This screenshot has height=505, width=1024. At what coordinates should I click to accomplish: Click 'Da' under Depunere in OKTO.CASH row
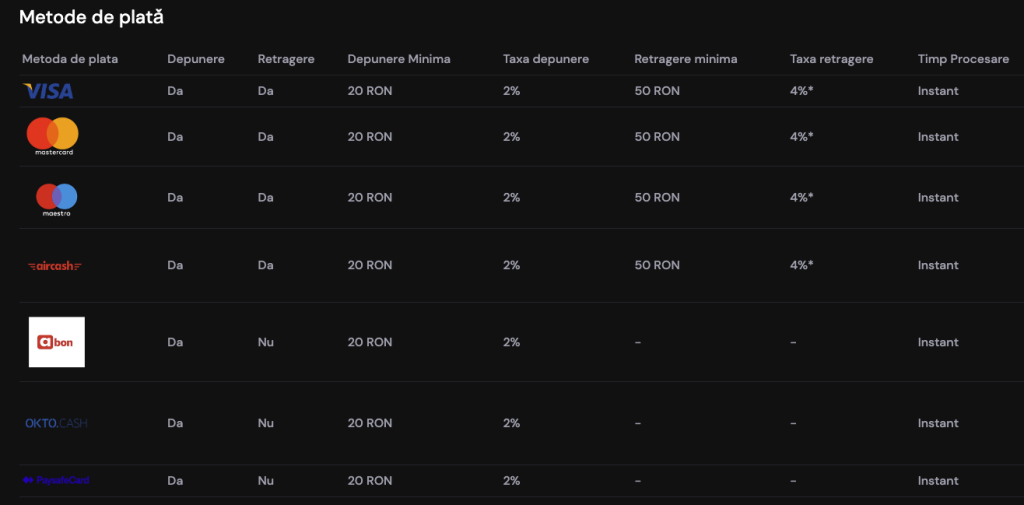click(x=175, y=423)
